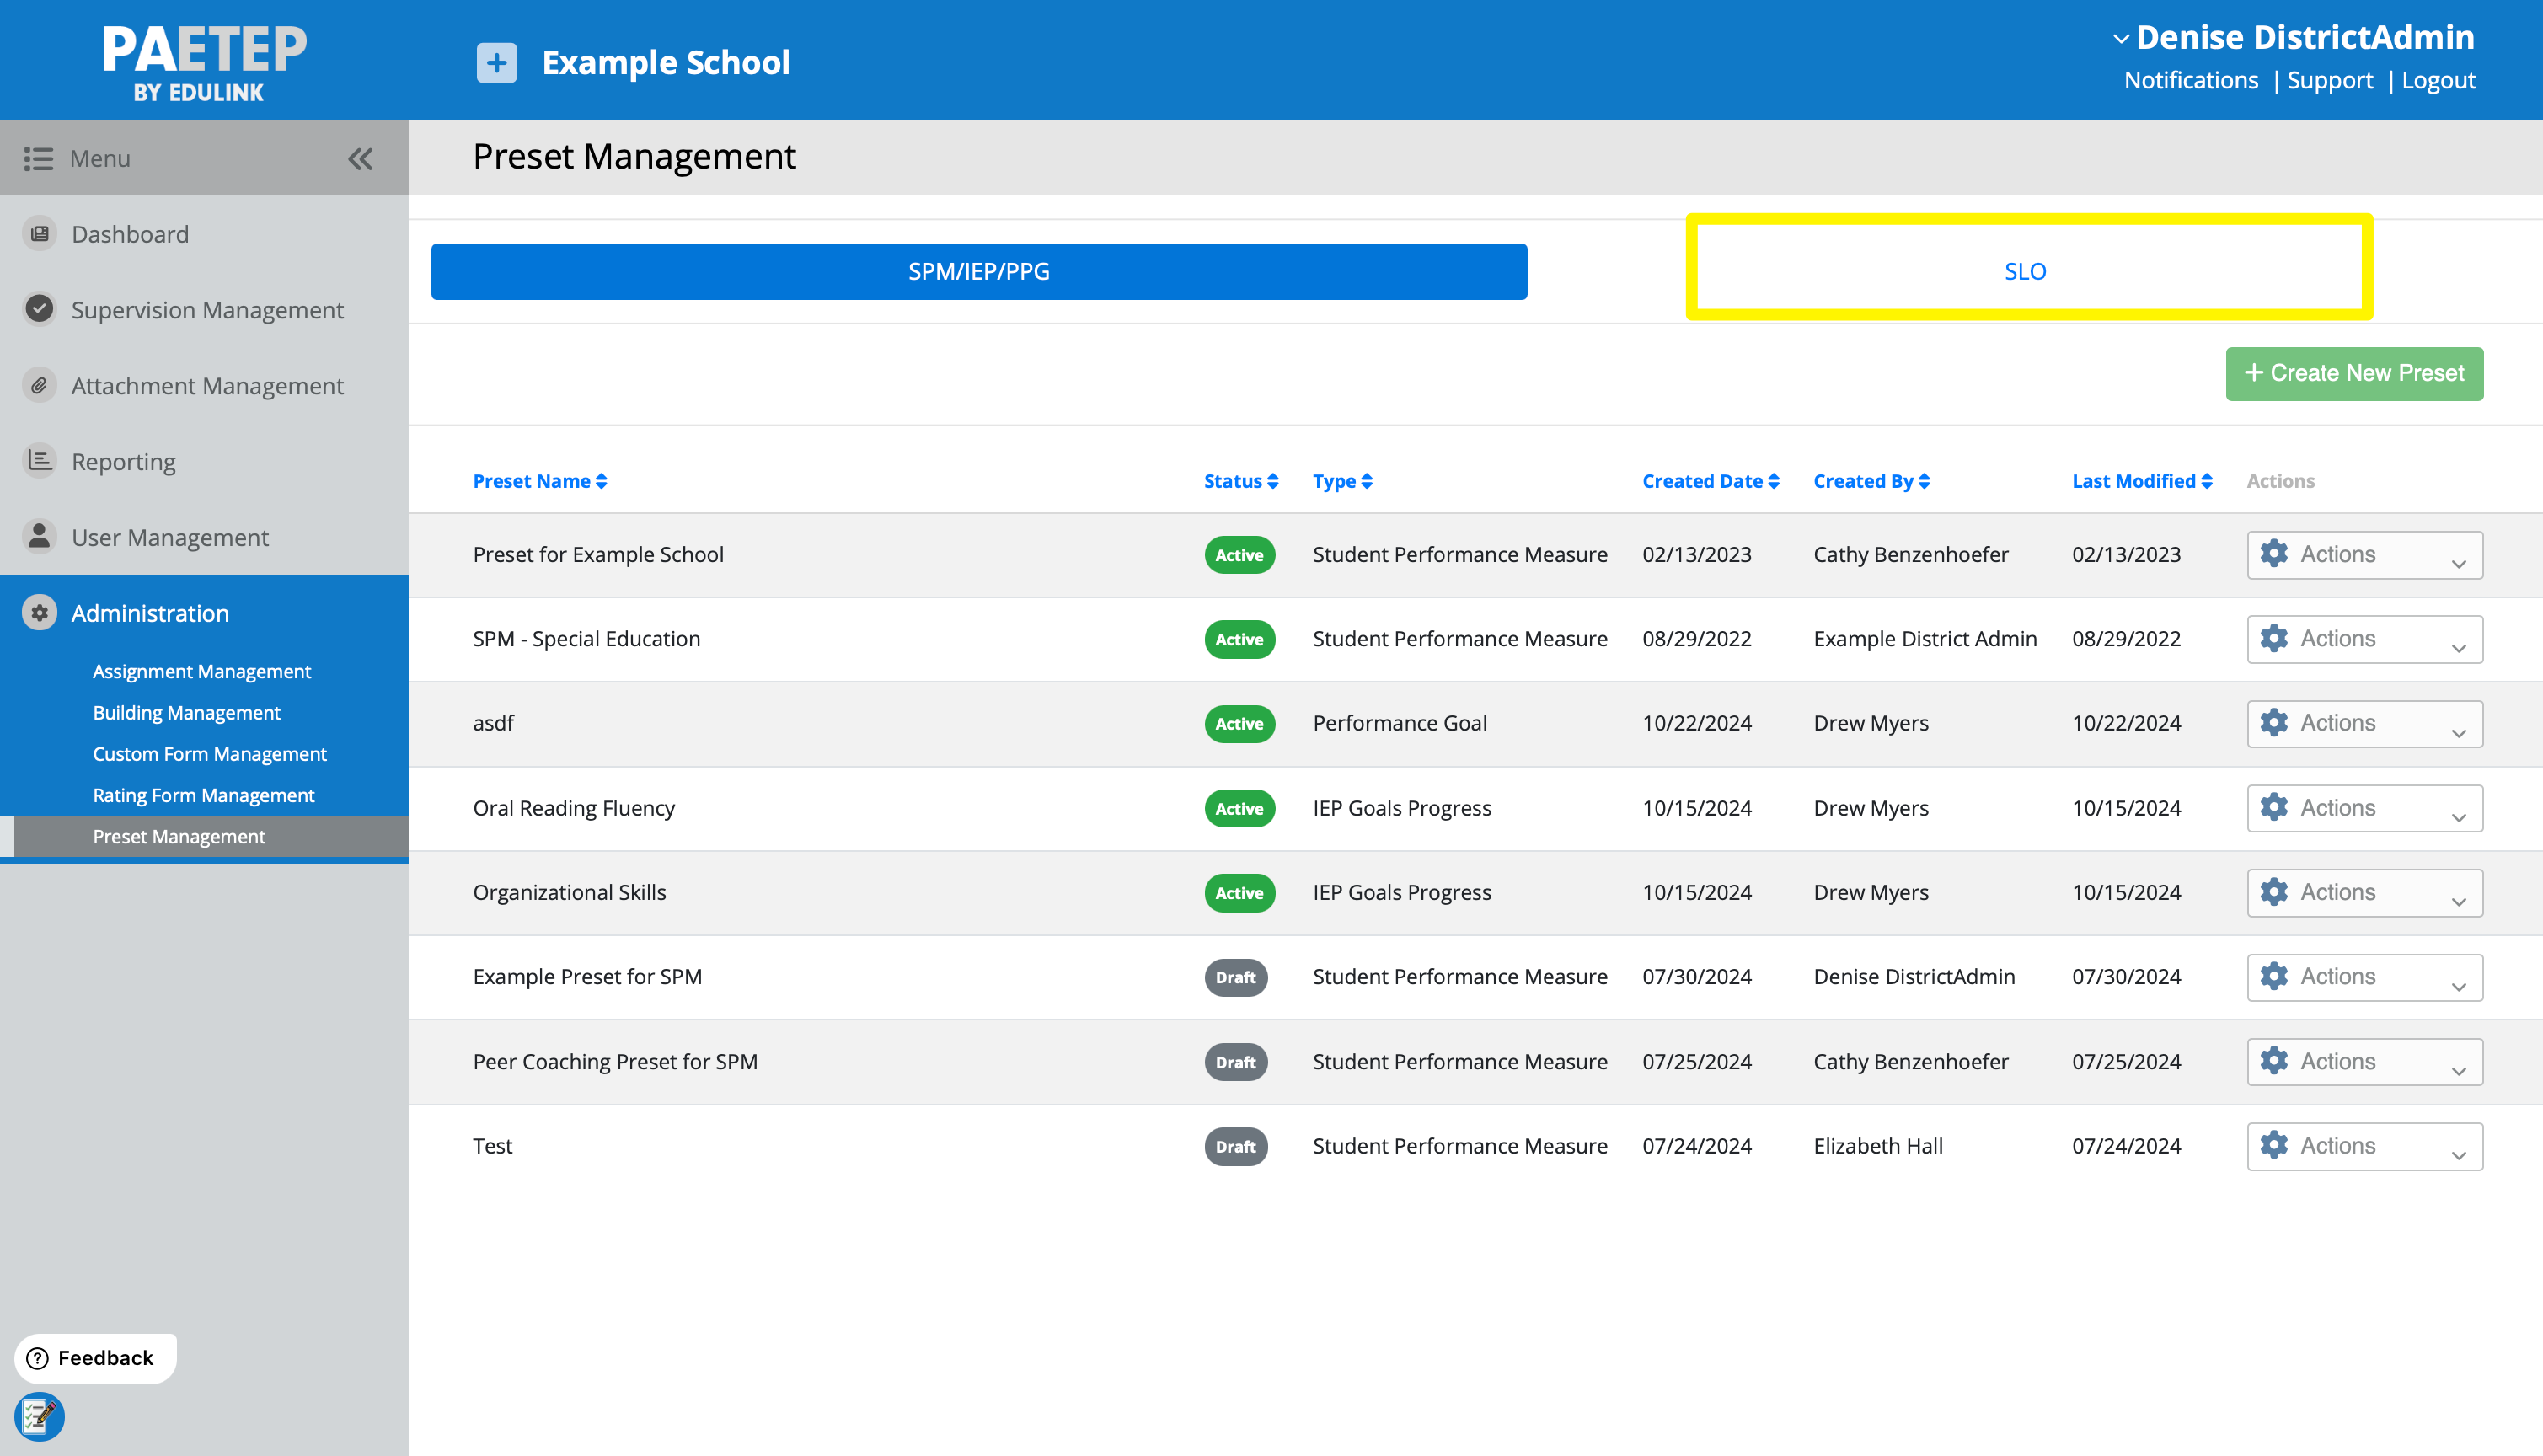Open the Logout link
2543x1456 pixels.
coord(2437,80)
